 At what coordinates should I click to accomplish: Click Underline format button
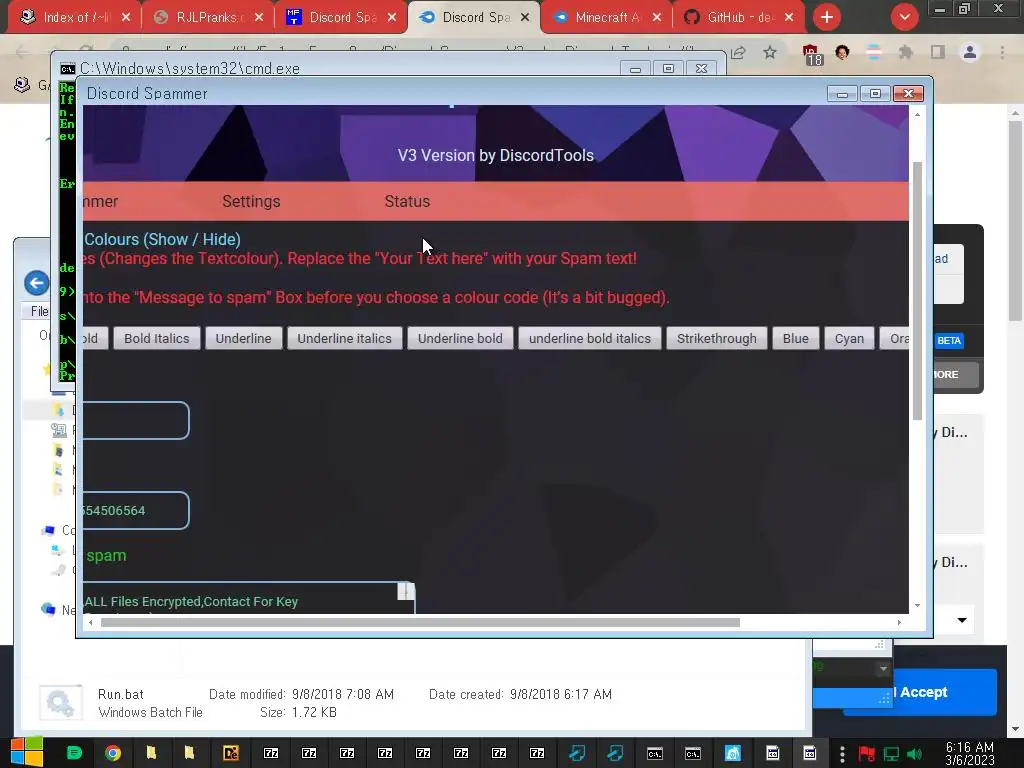point(244,338)
